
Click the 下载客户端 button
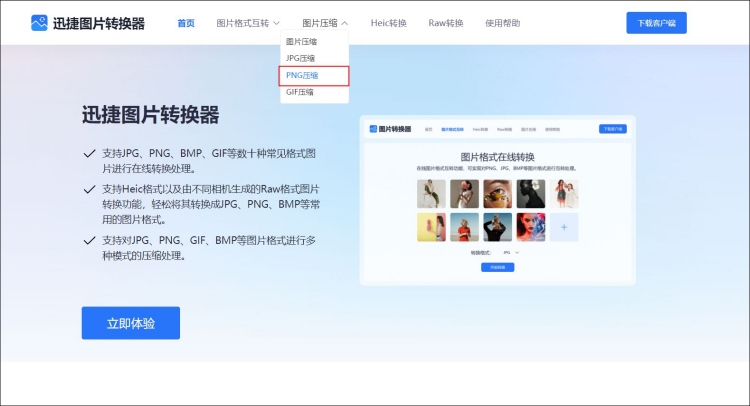[656, 23]
